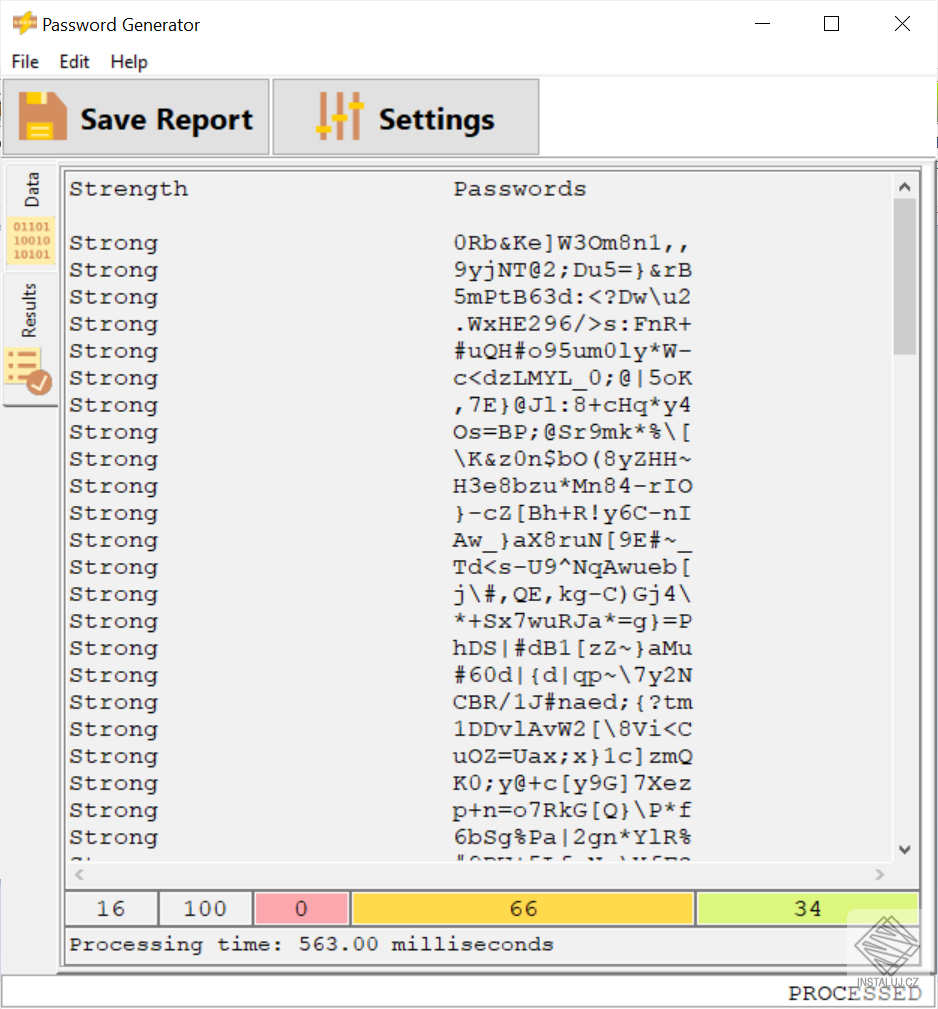Click the Processing time 563.00 milliseconds text
Screen dimensions: 938x1009
(311, 945)
